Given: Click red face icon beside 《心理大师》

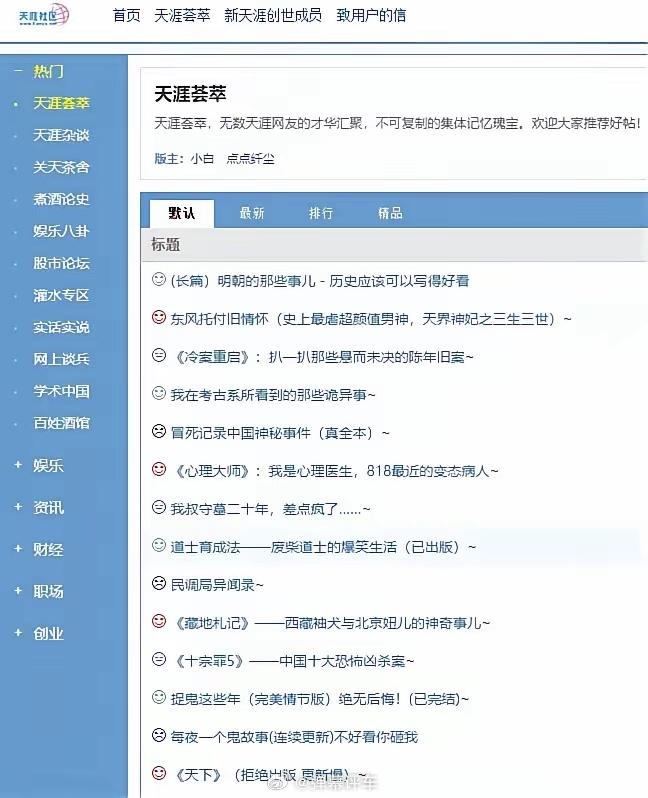Looking at the screenshot, I should point(159,469).
